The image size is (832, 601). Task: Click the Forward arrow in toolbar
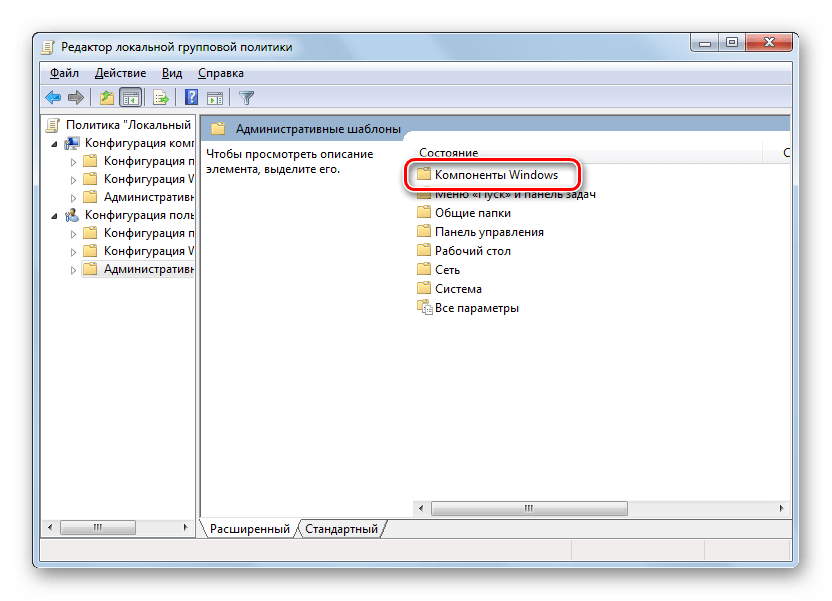click(75, 97)
